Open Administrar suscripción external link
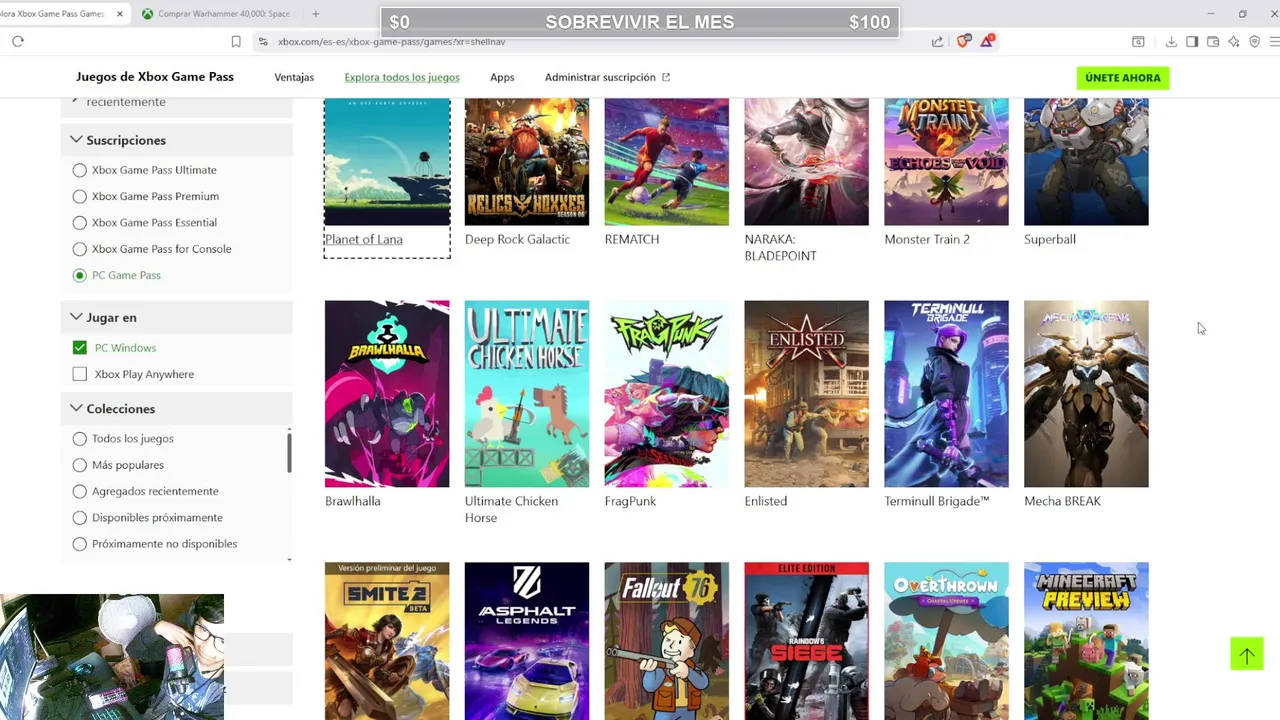 607,77
